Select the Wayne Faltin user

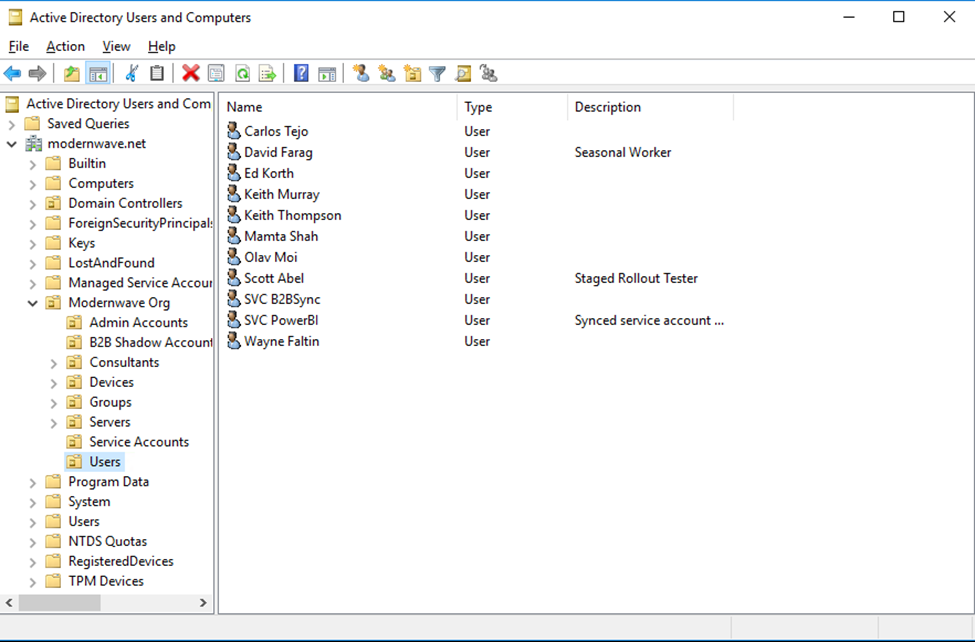(x=282, y=341)
